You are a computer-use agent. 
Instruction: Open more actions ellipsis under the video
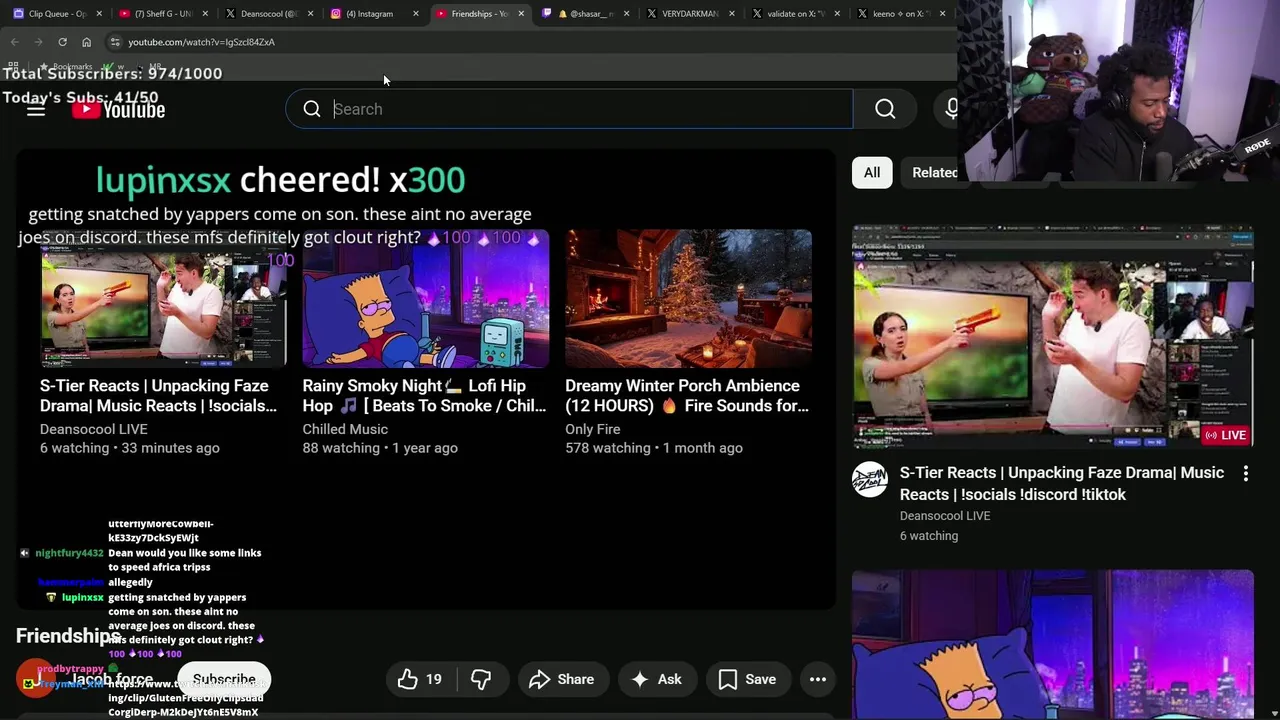point(817,680)
